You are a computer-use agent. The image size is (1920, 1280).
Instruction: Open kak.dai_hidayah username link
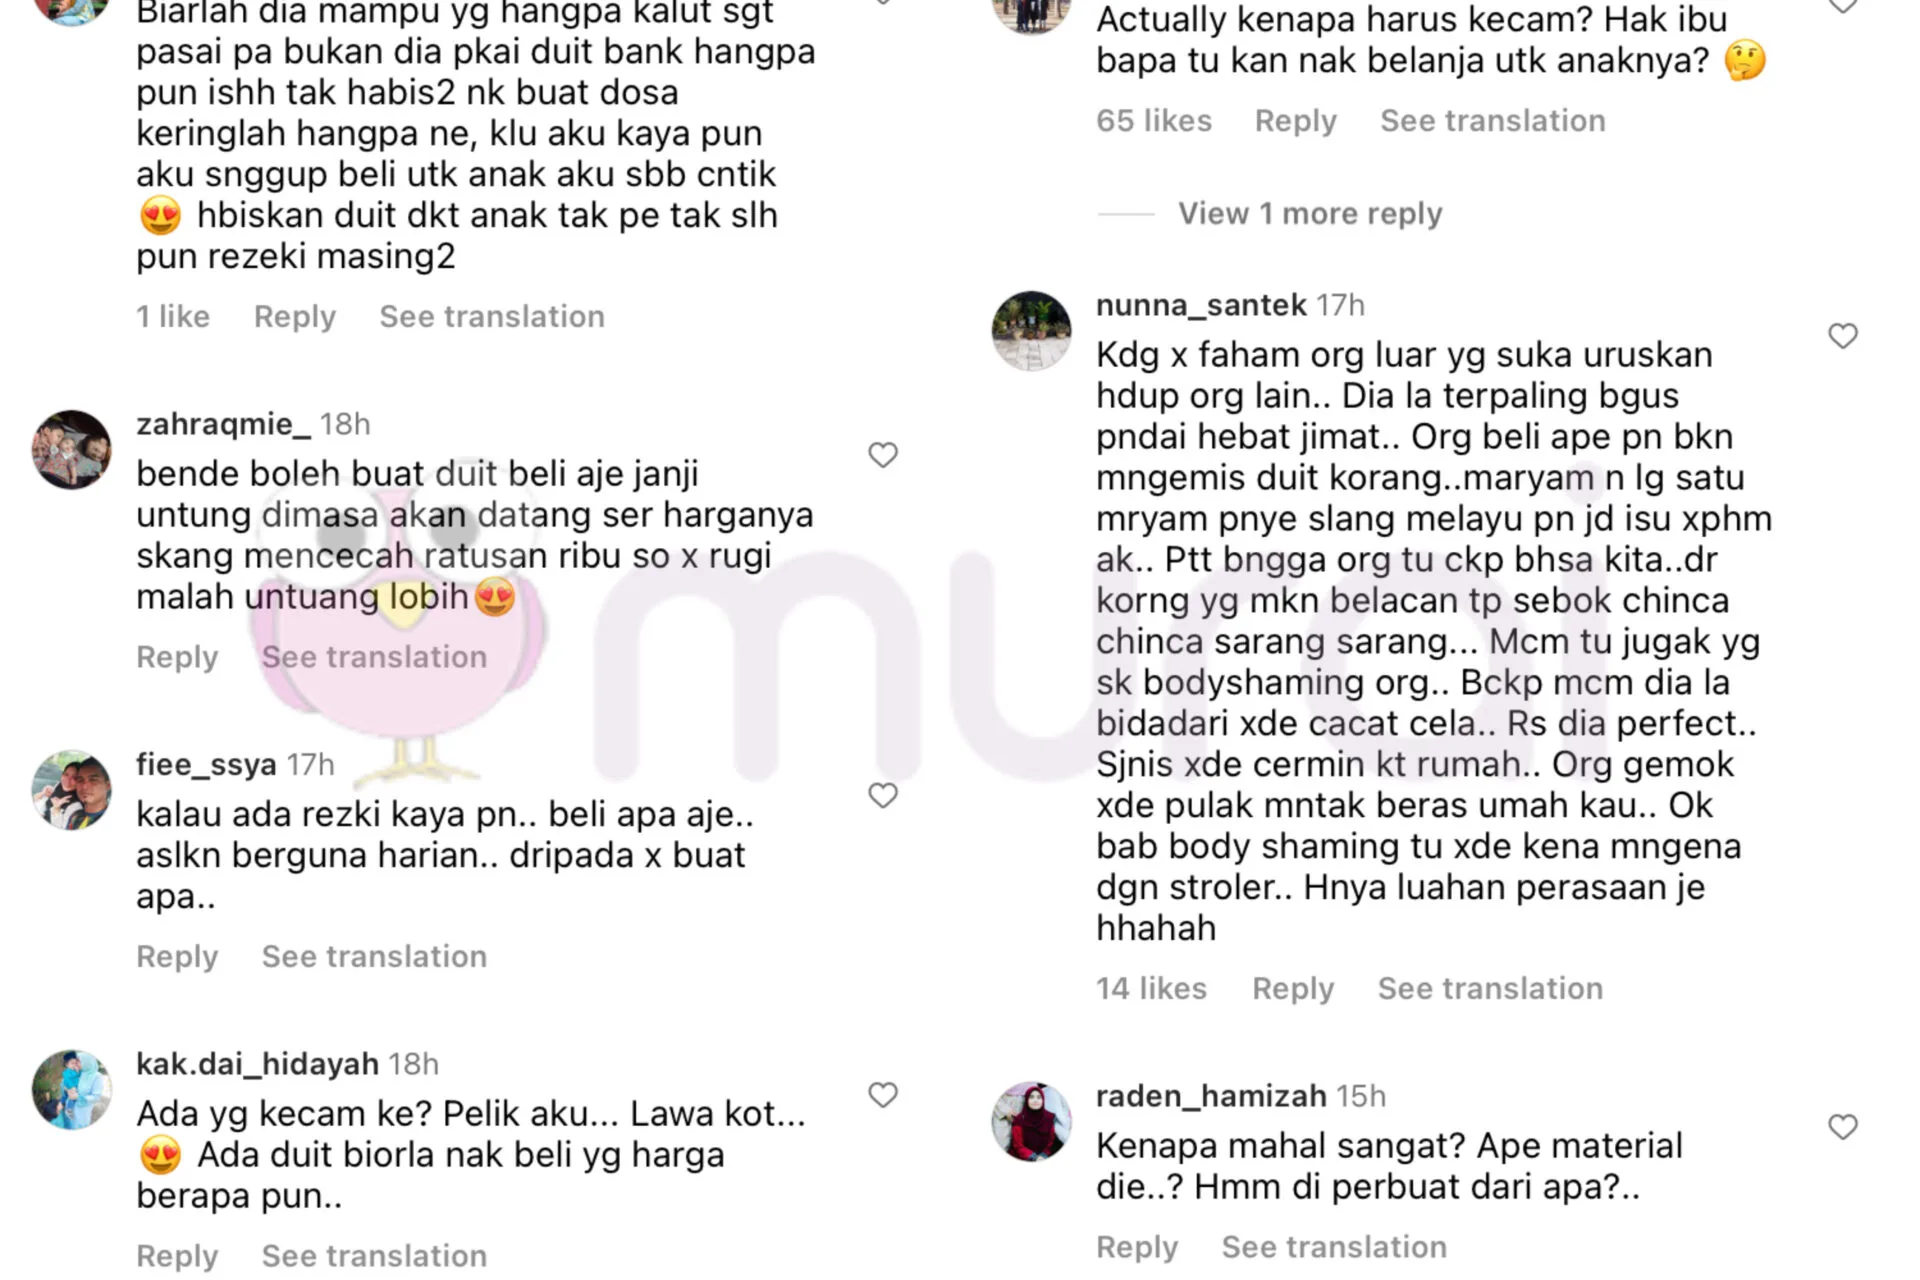[258, 1064]
